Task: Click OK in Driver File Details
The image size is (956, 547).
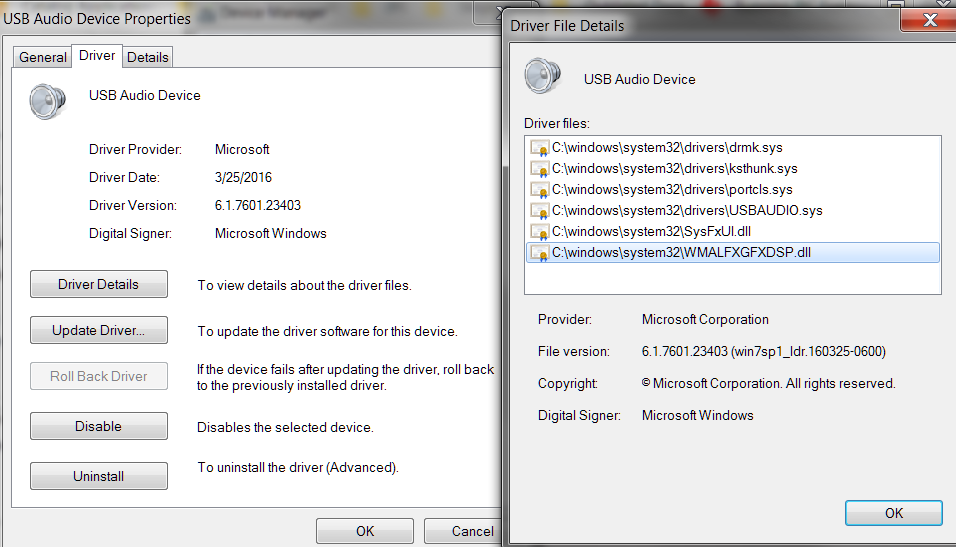Action: (x=894, y=513)
